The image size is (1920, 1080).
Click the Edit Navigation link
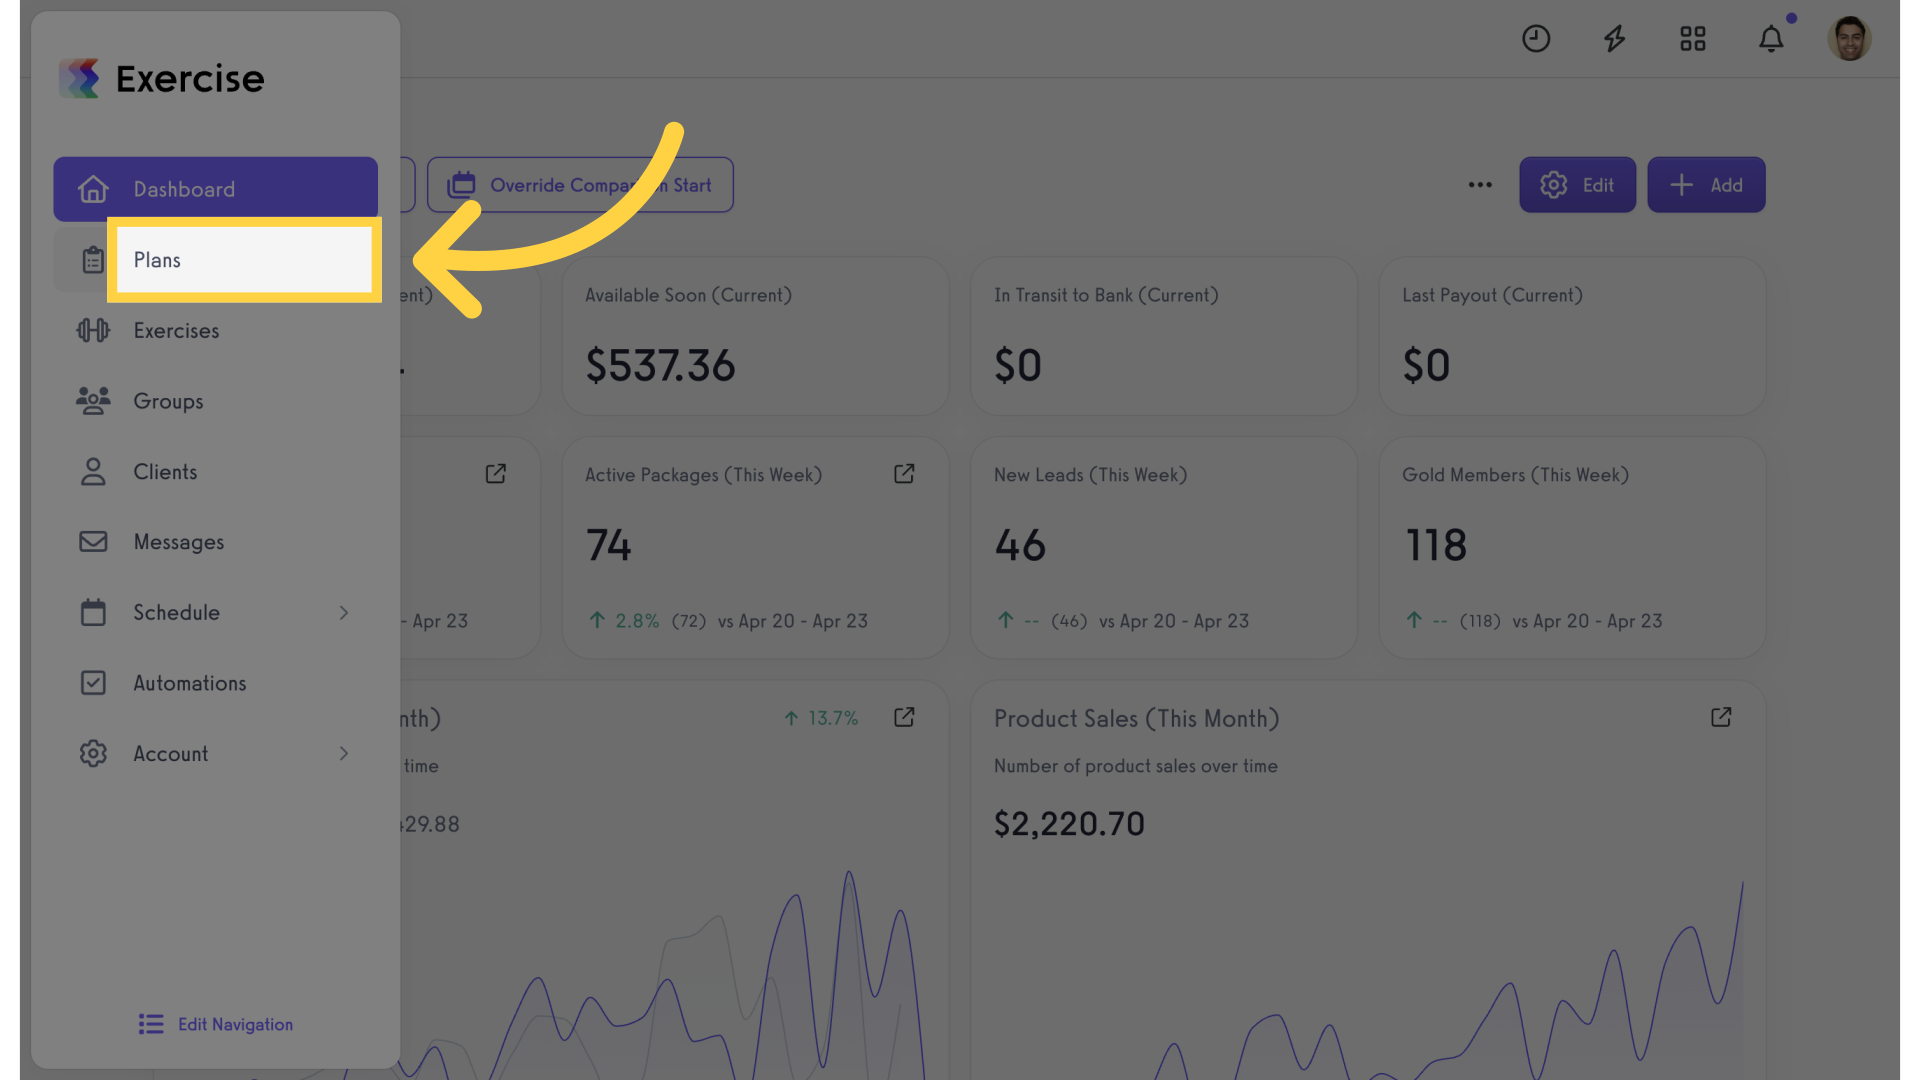[x=216, y=1024]
